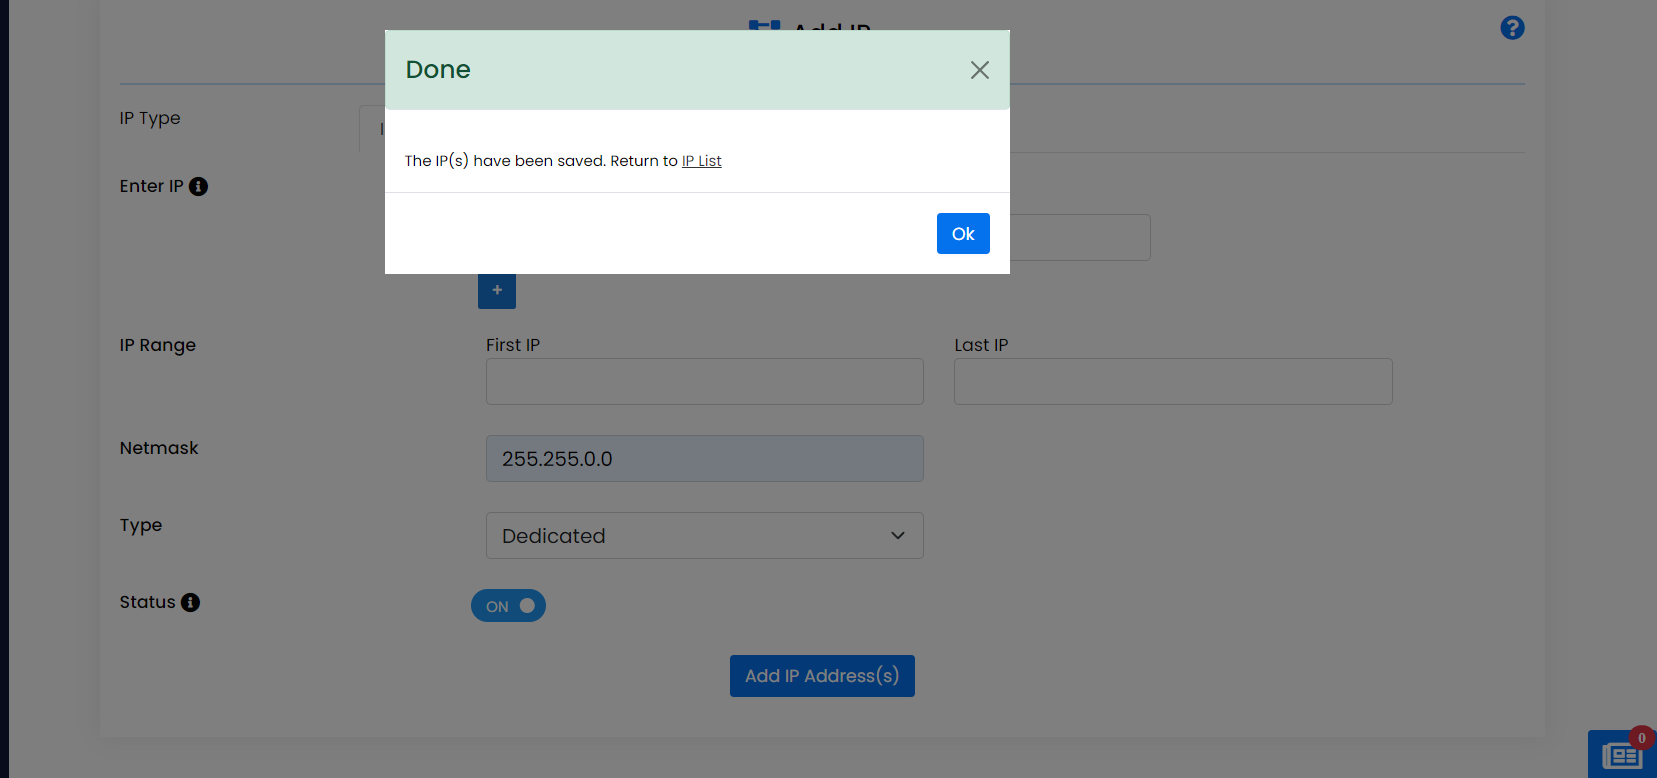Click the First IP input field
The image size is (1657, 778).
tap(704, 382)
